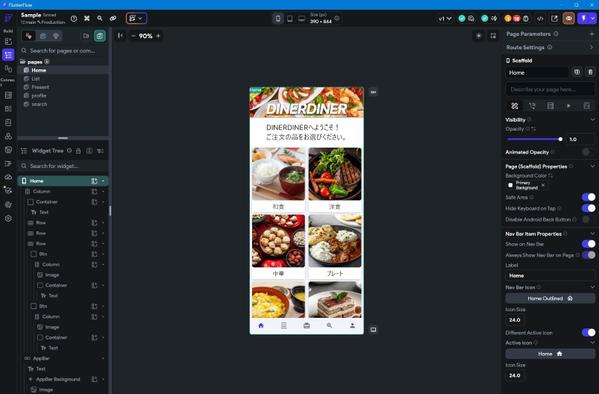
Task: Collapse the left panel with arrow icon
Action: pyautogui.click(x=120, y=36)
